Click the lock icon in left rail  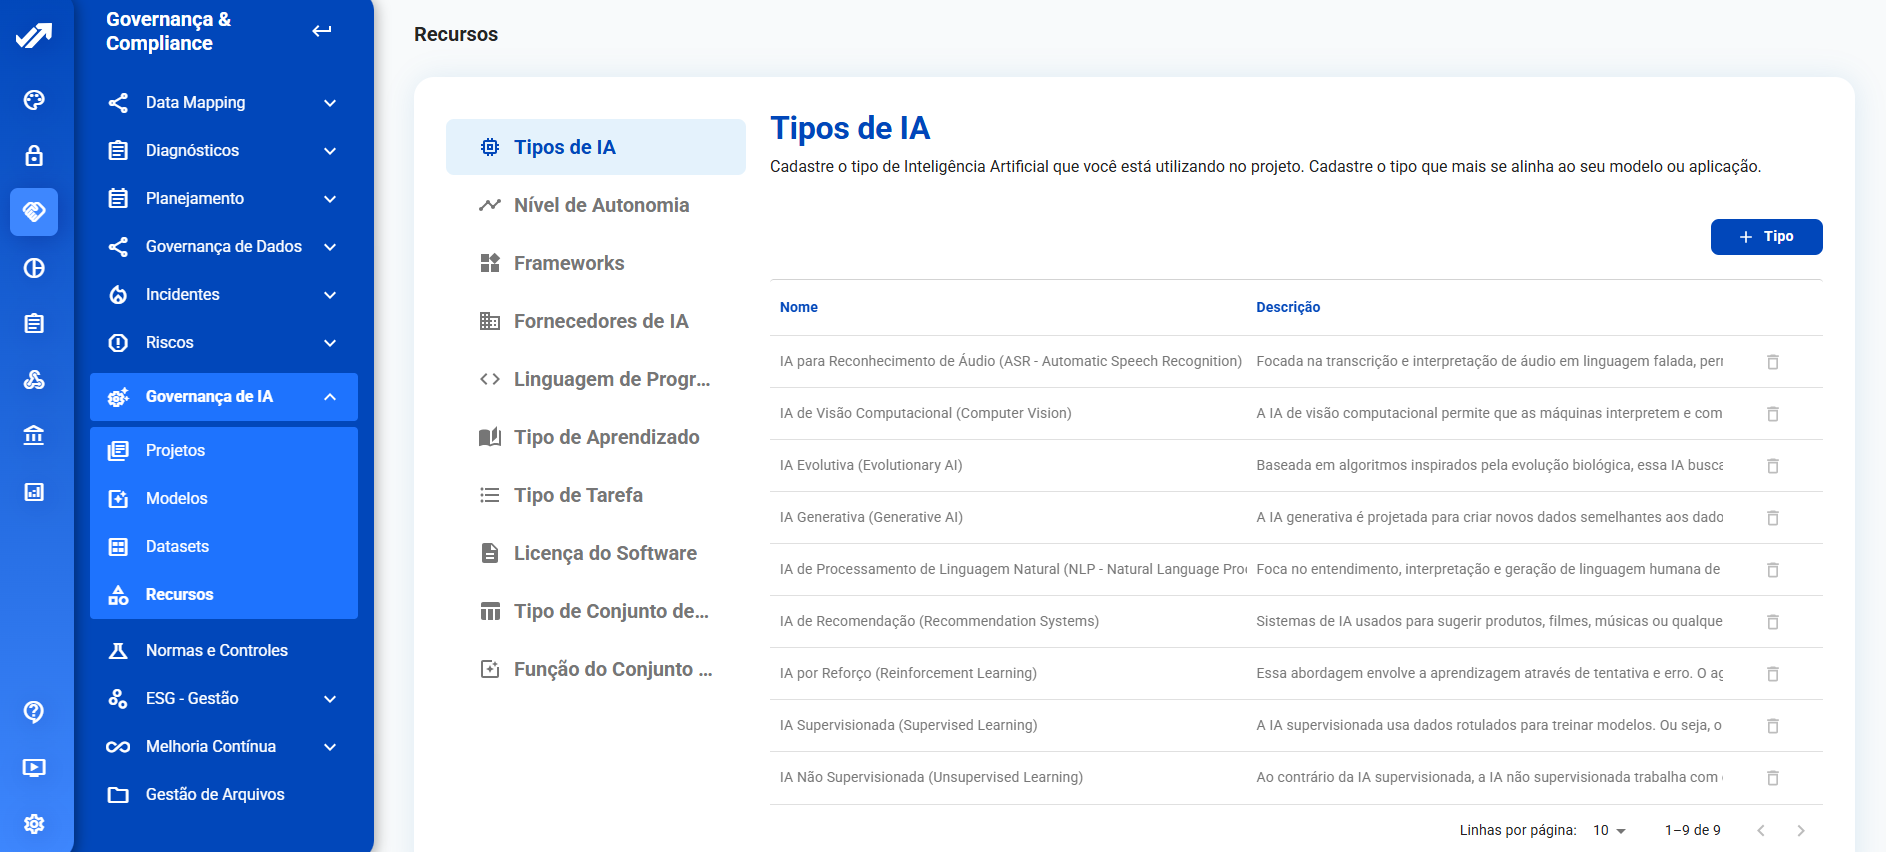click(x=34, y=156)
